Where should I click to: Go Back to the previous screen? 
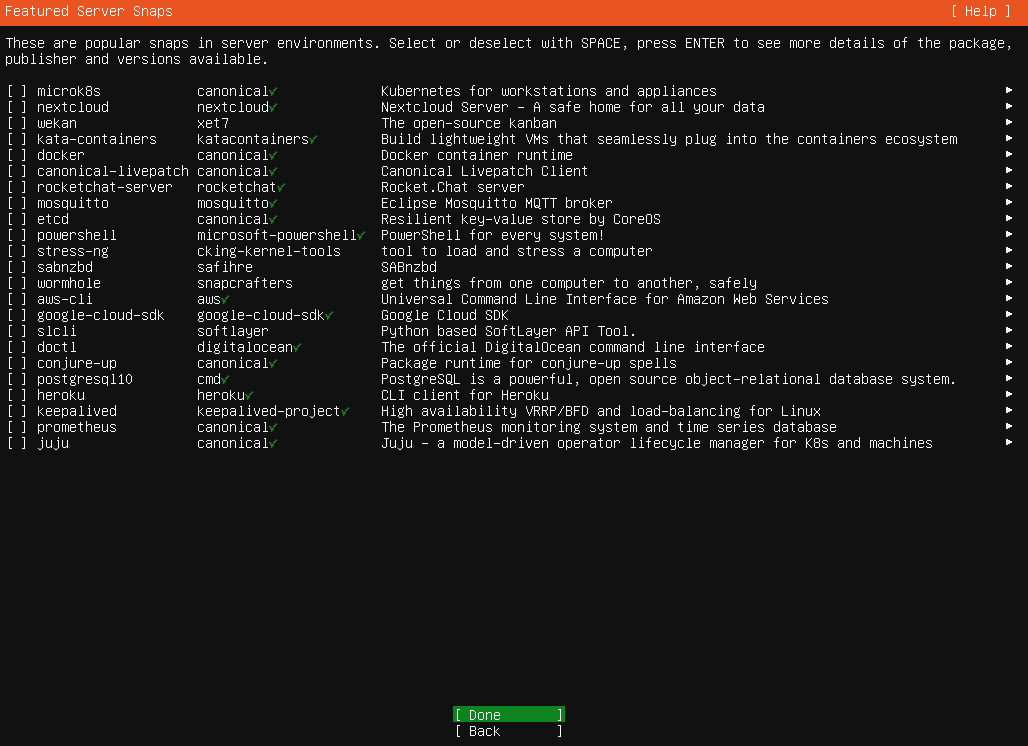509,731
